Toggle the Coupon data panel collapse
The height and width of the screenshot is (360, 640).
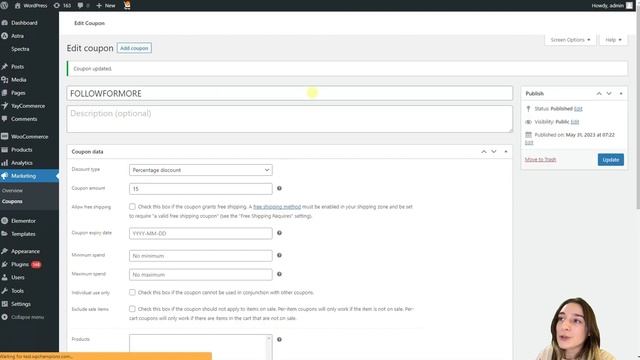tap(506, 152)
